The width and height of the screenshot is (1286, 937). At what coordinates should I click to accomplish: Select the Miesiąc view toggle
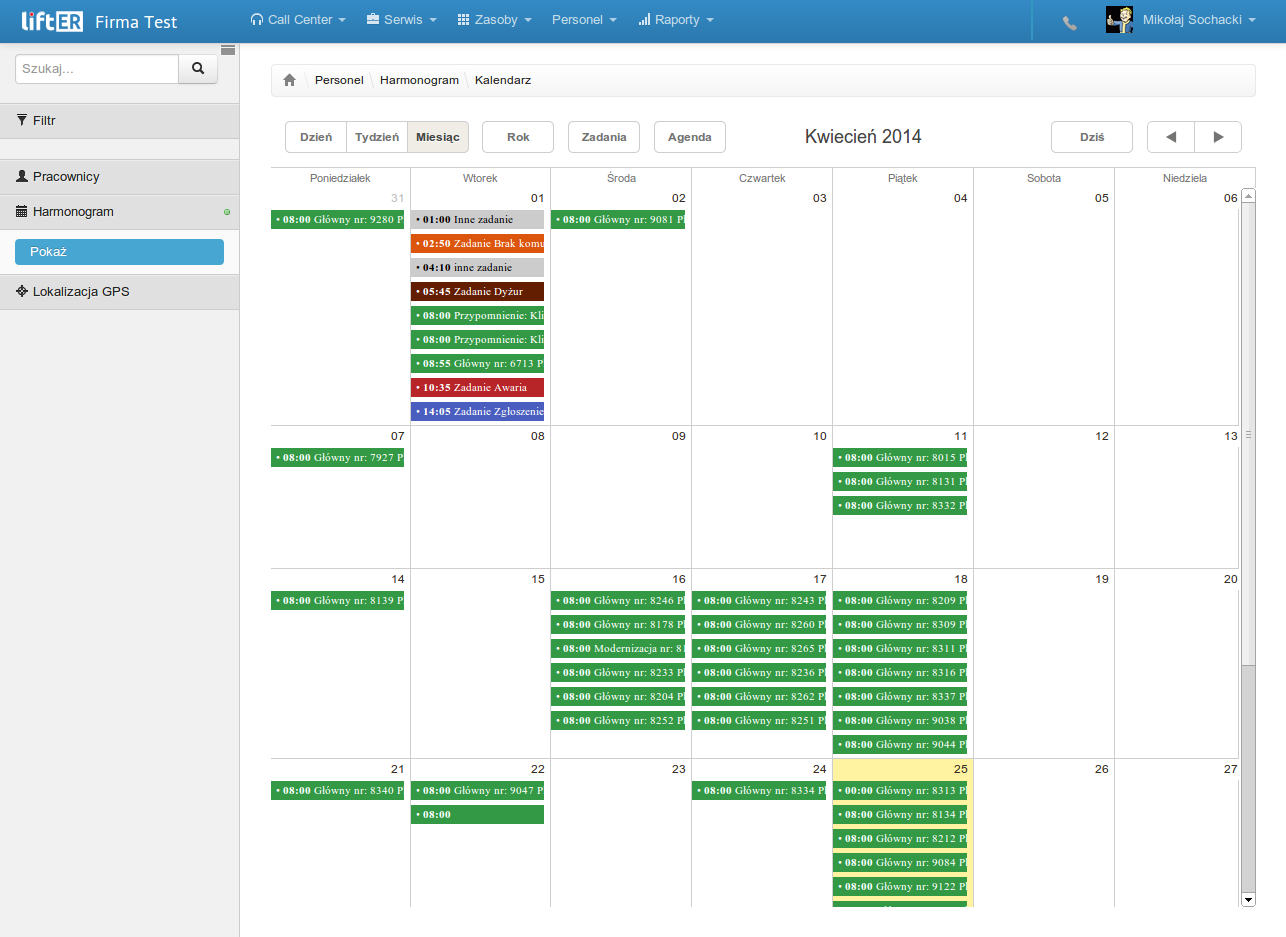438,137
